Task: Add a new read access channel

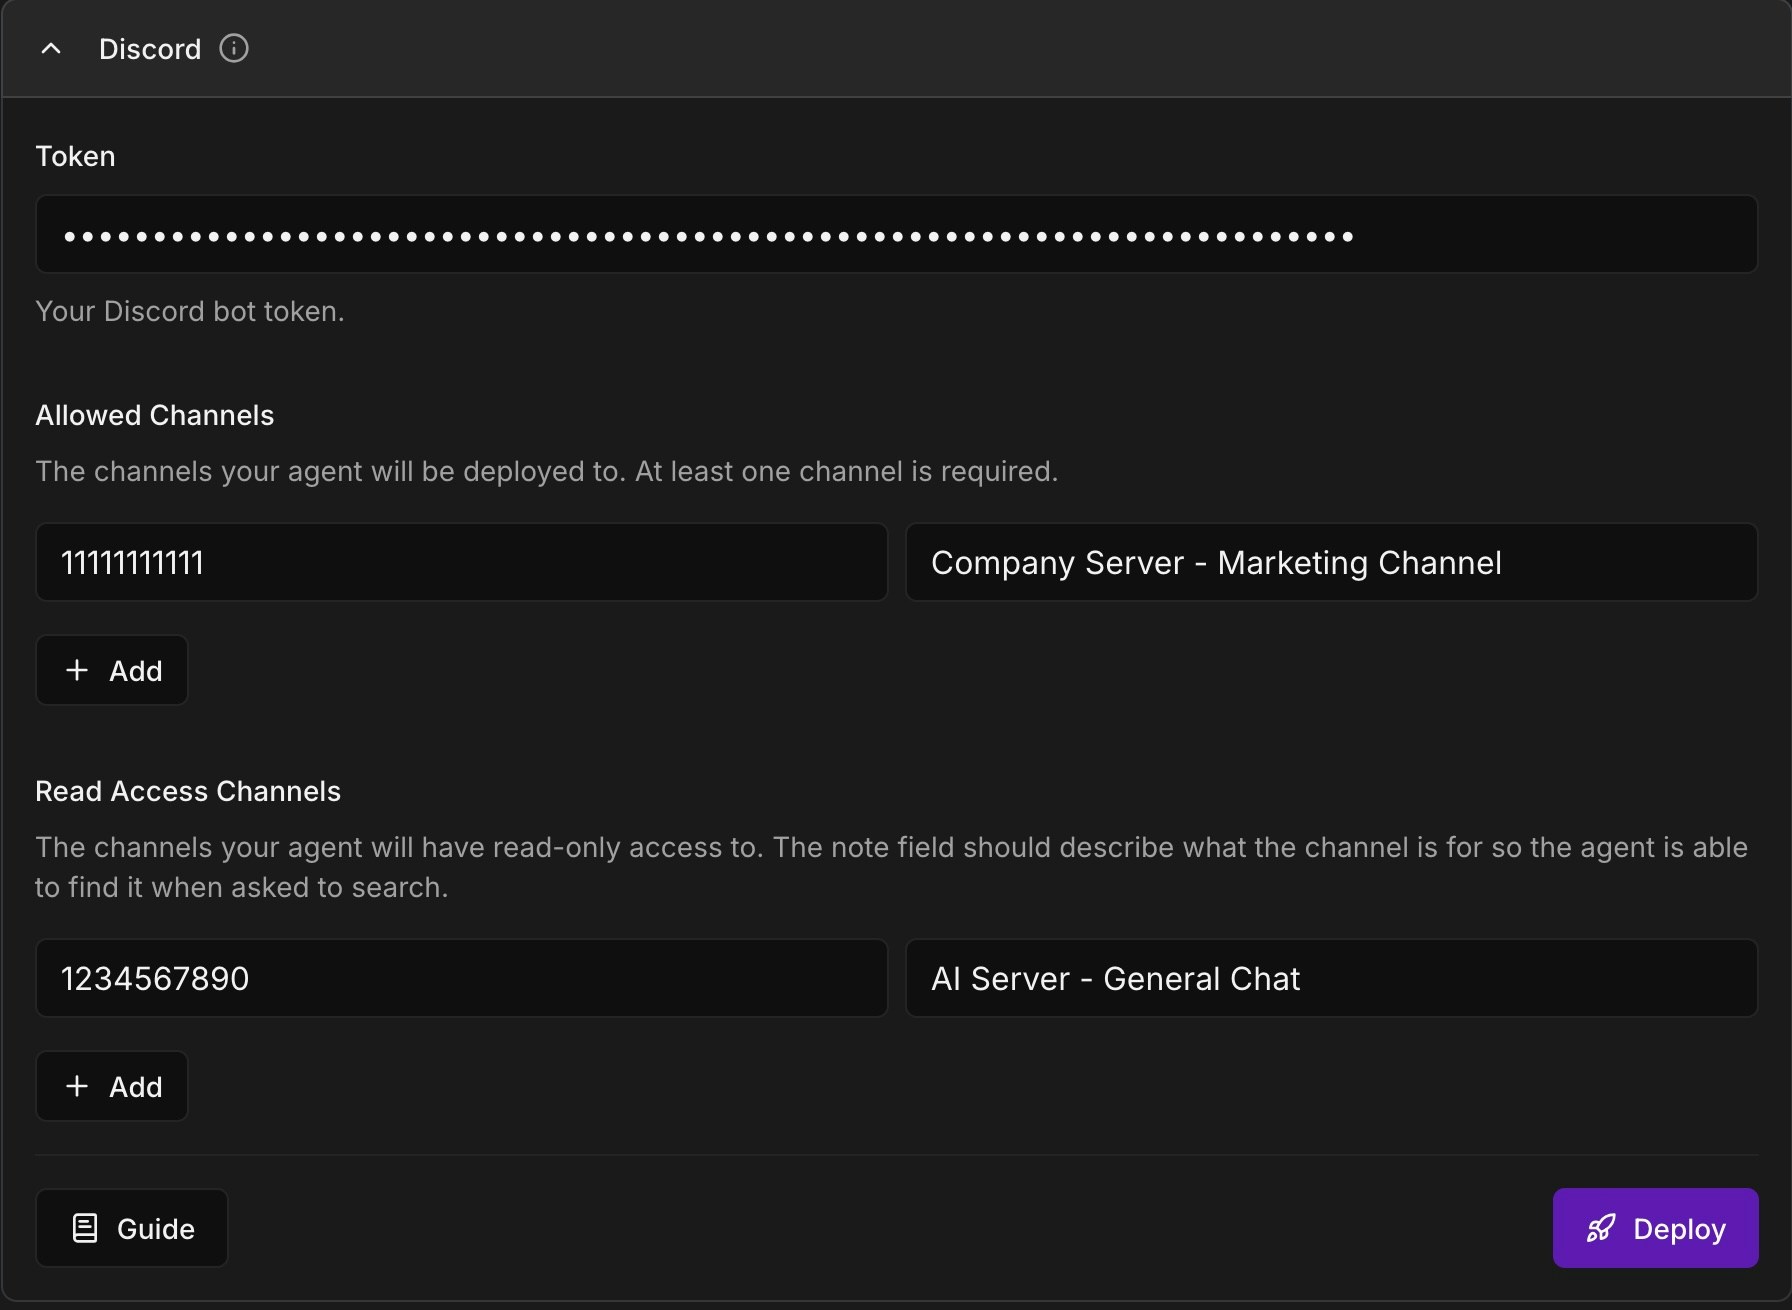Action: (x=111, y=1086)
